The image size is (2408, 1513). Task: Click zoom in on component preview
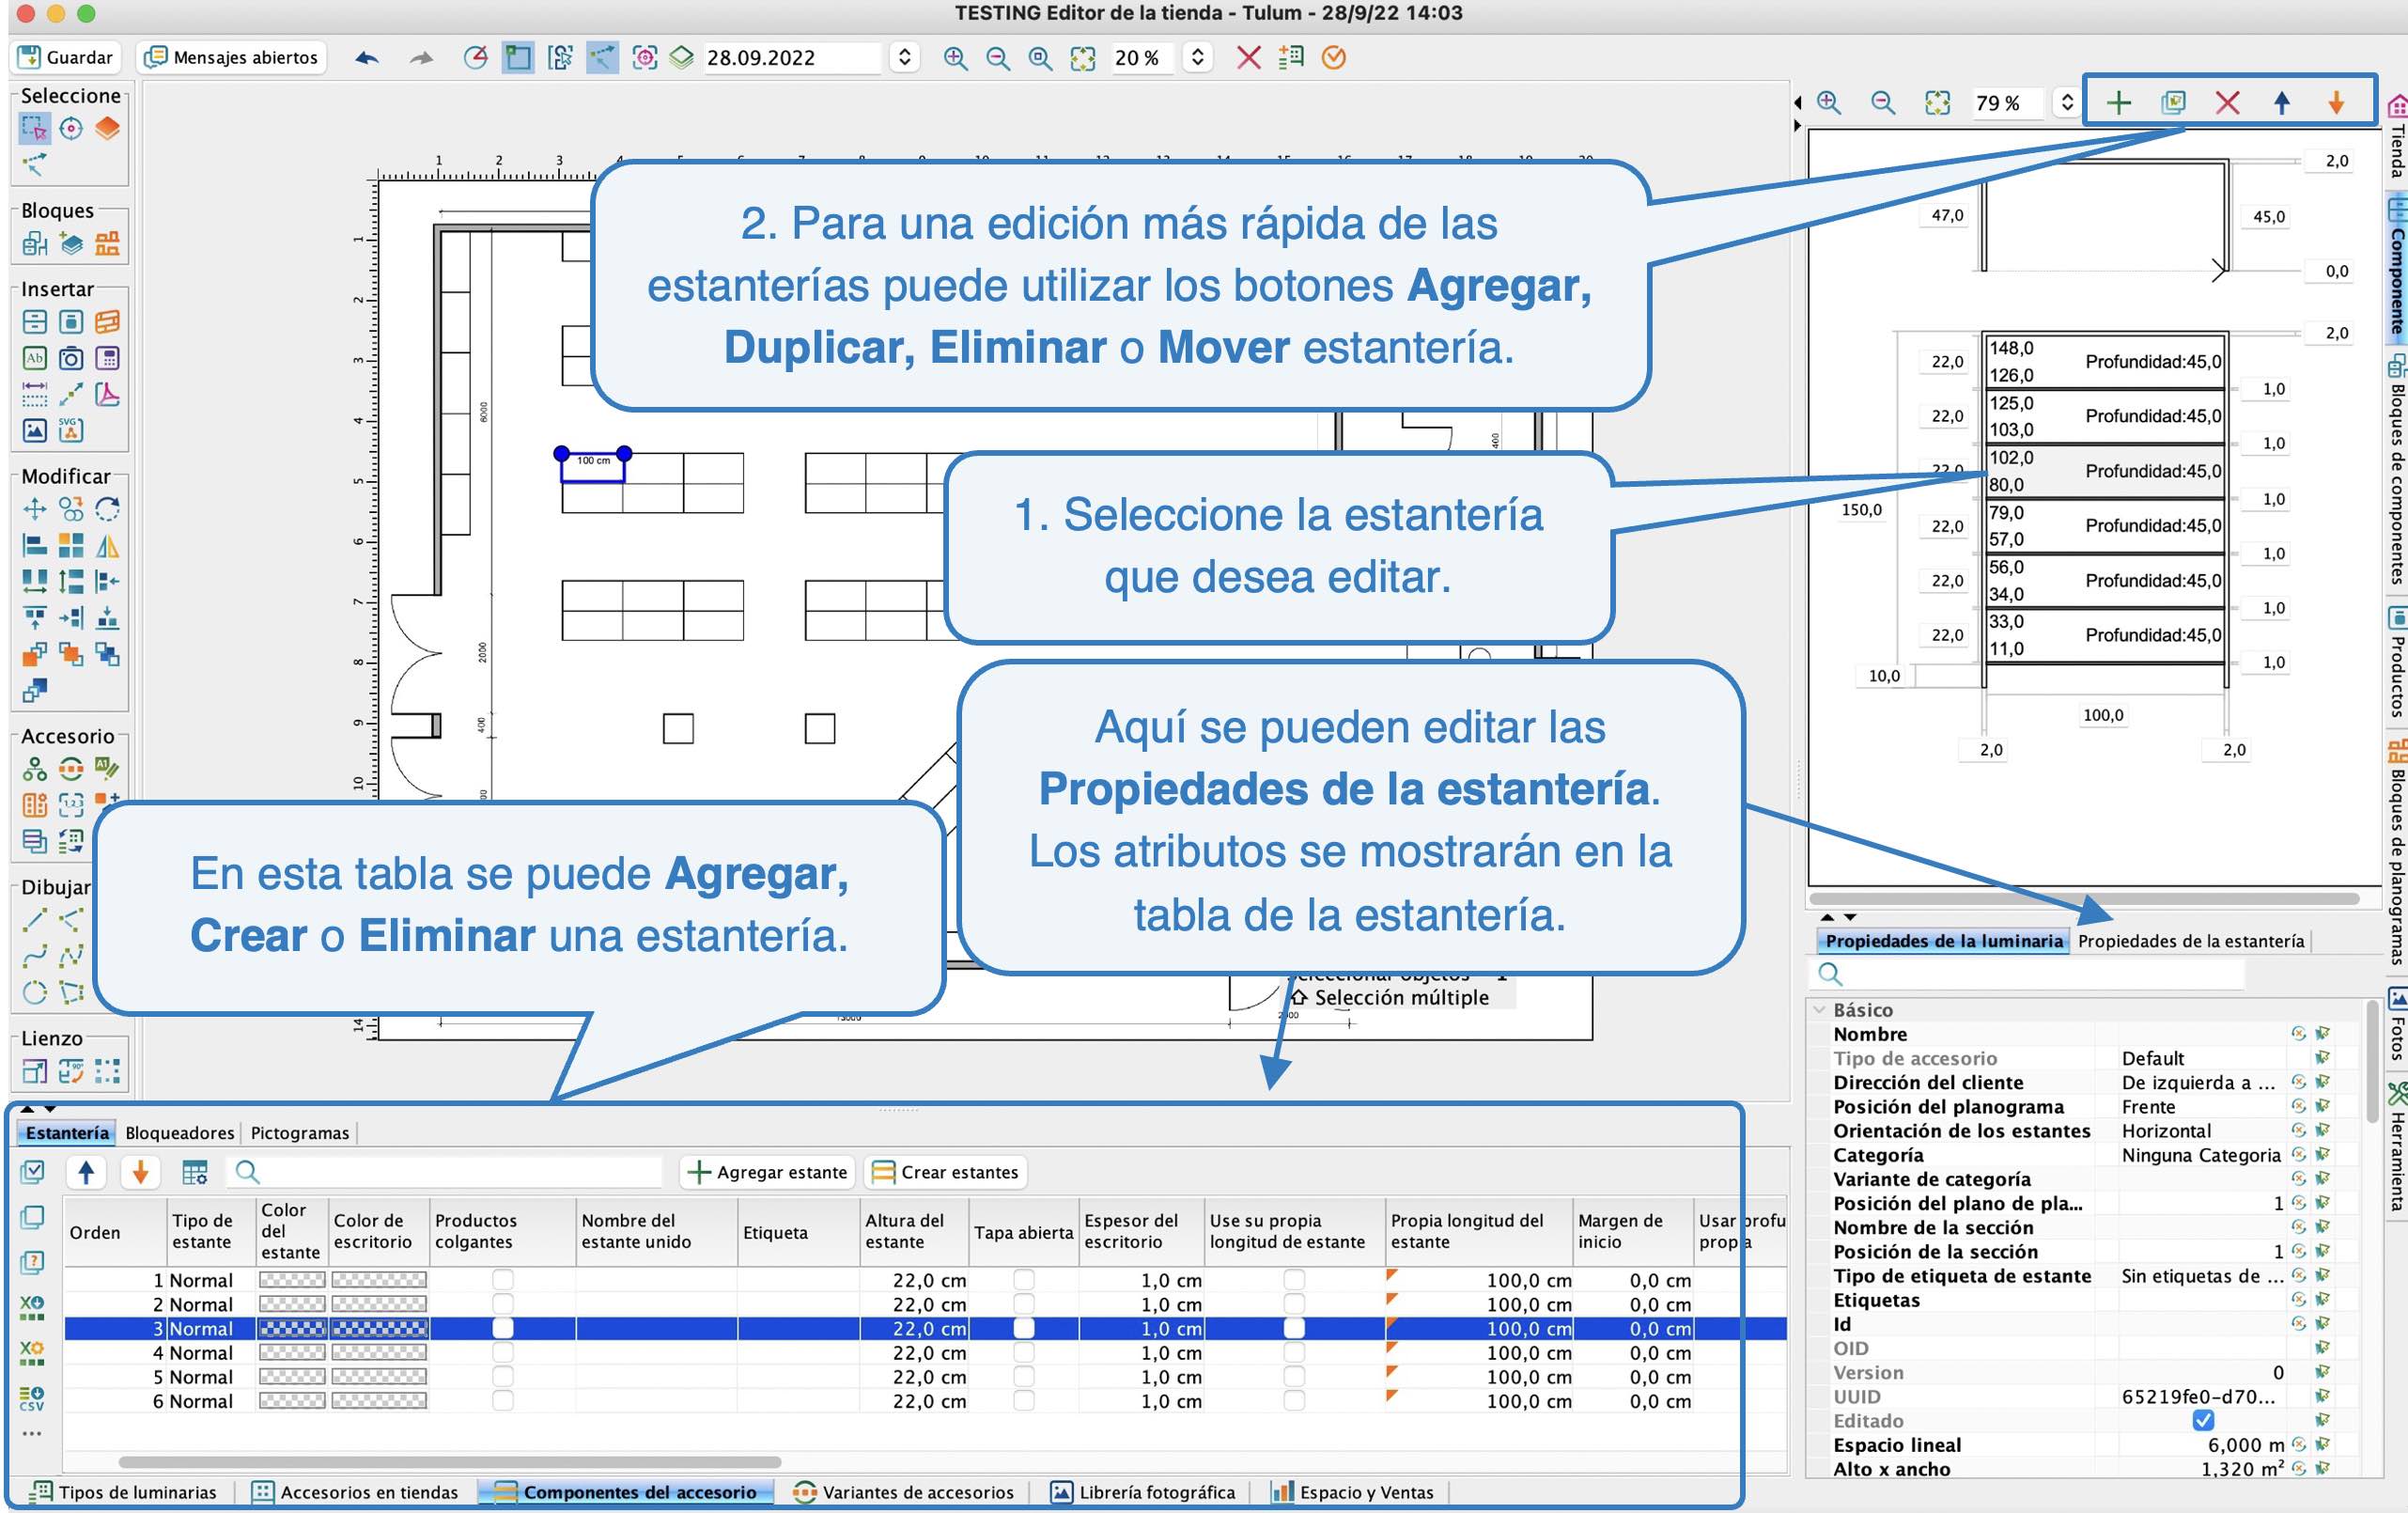1828,102
